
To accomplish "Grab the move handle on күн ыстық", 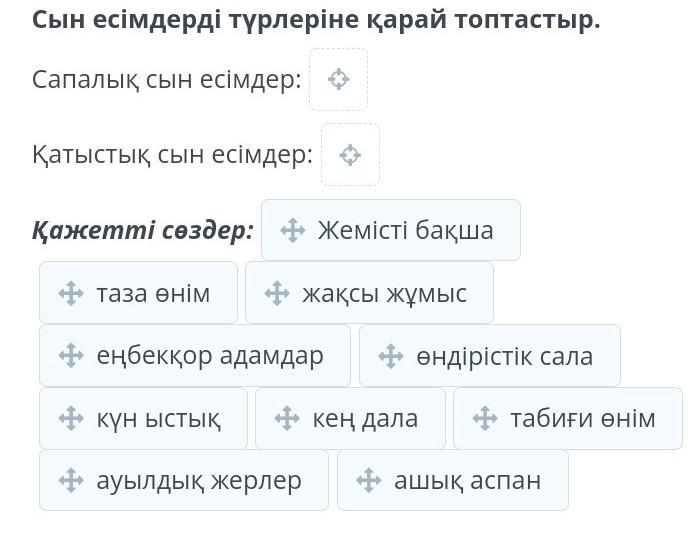I will click(71, 418).
